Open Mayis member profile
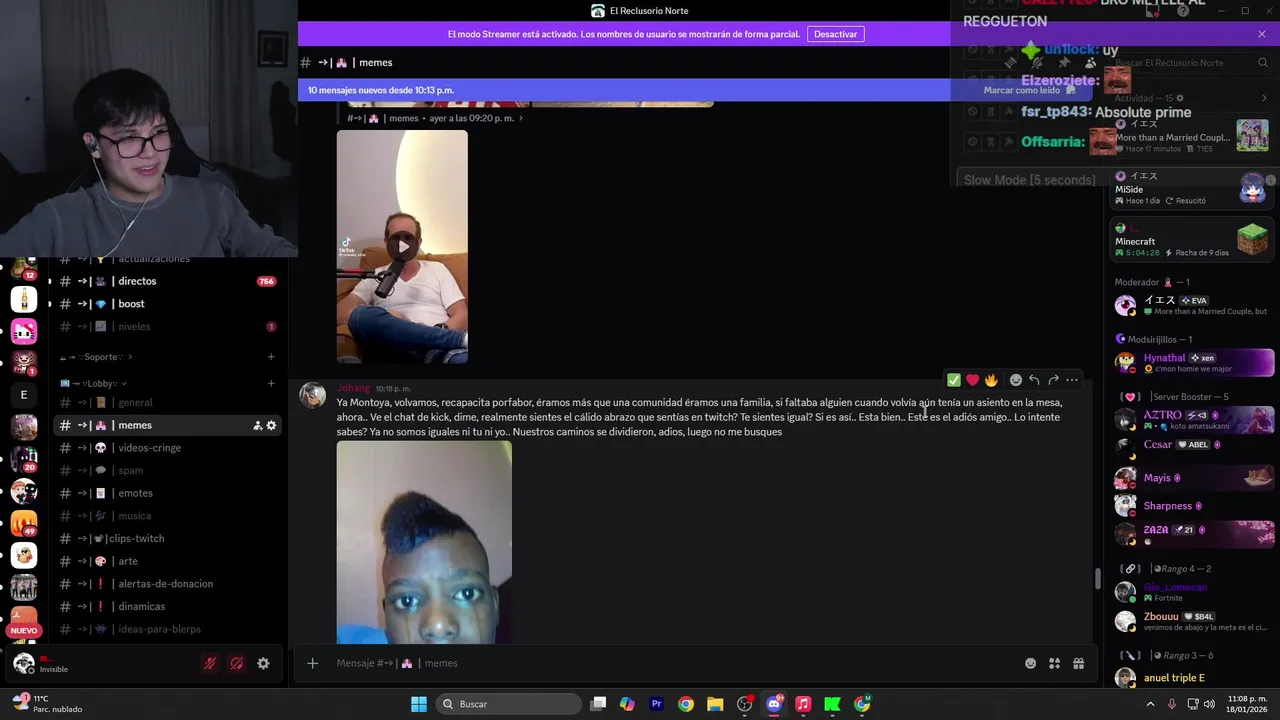The height and width of the screenshot is (720, 1280). 1194,477
